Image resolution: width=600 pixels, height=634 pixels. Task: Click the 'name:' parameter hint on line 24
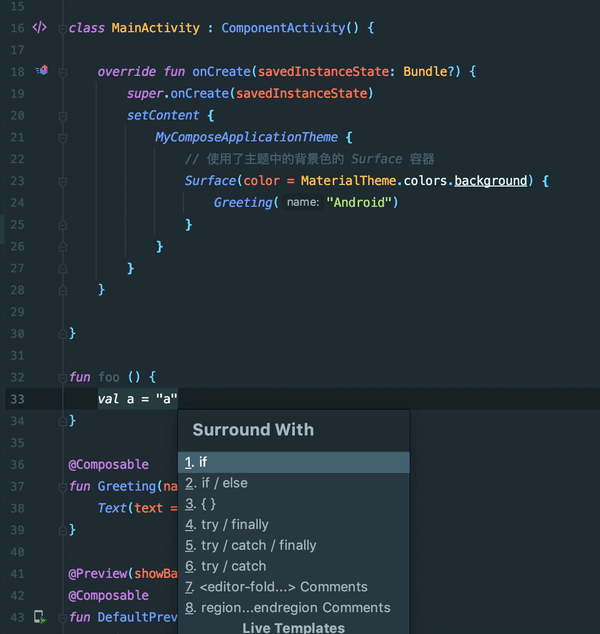(303, 202)
